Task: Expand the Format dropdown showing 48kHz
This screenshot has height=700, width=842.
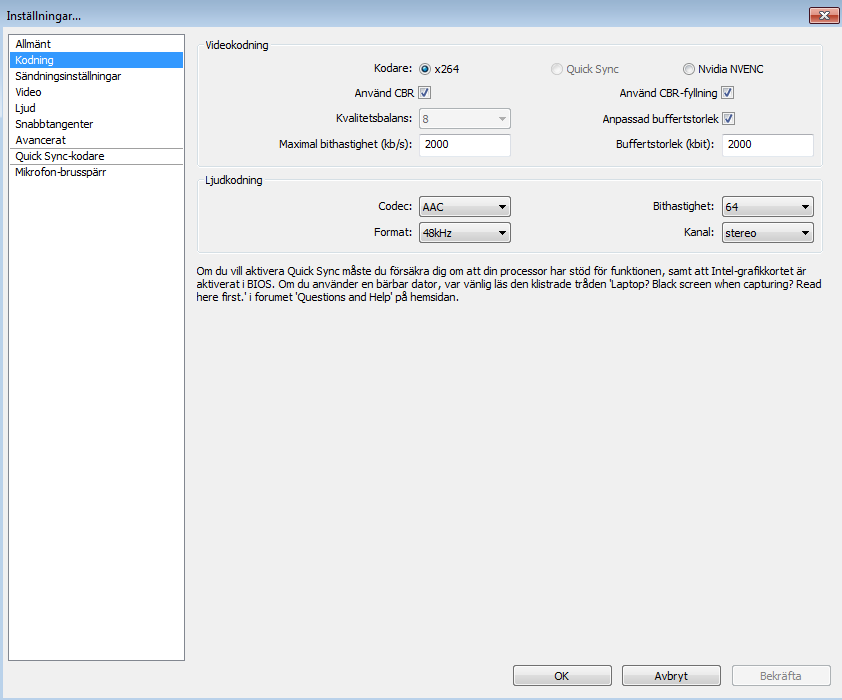Action: (465, 233)
